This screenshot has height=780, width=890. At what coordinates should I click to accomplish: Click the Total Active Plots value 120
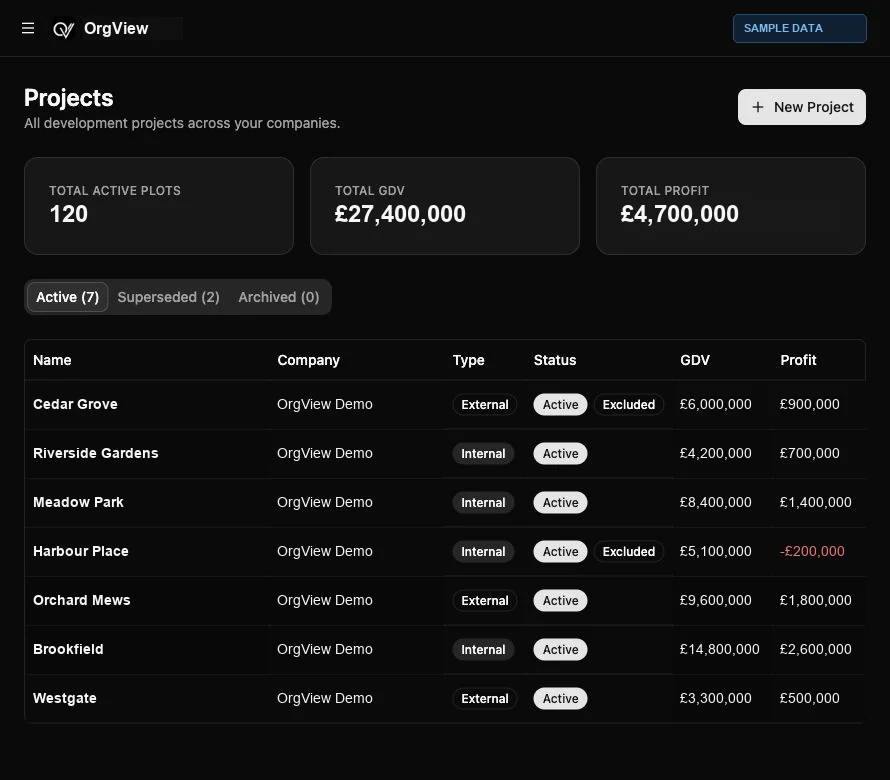(69, 214)
